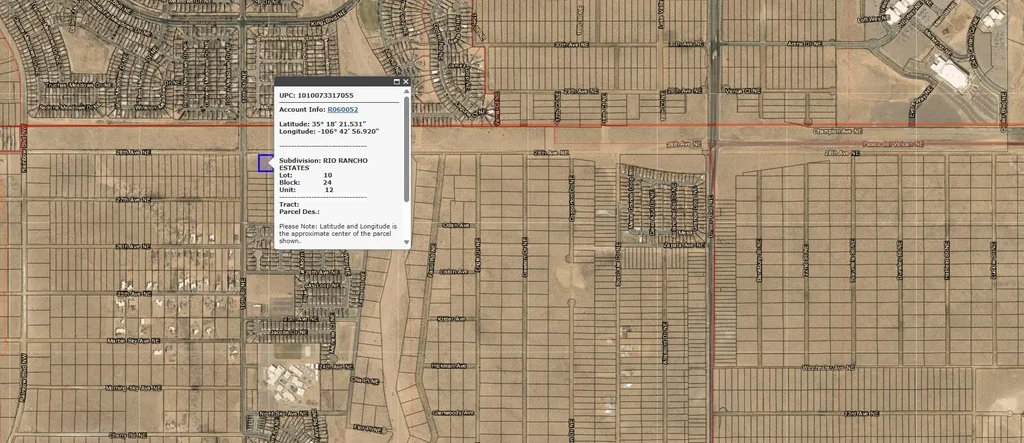This screenshot has width=1024, height=443.
Task: Select the blue highlighted parcel on map
Action: click(265, 163)
